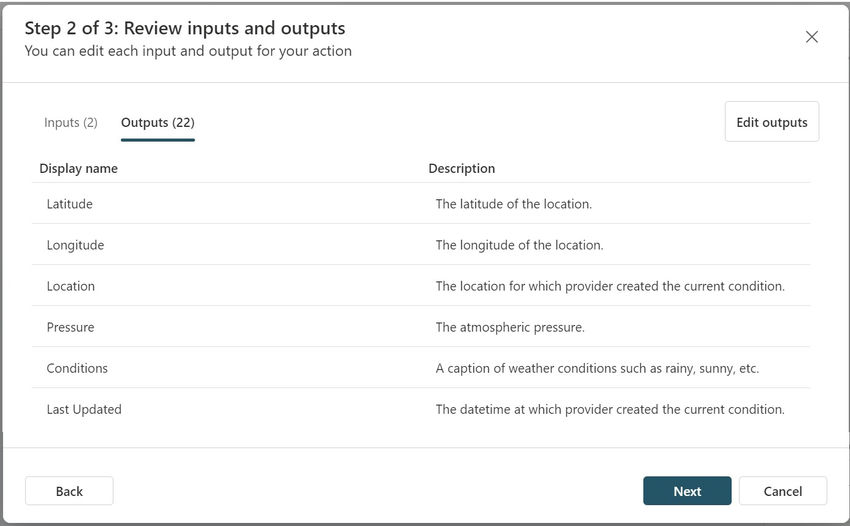Click the Longitude description text
Screen dimensions: 850x526
pos(519,245)
